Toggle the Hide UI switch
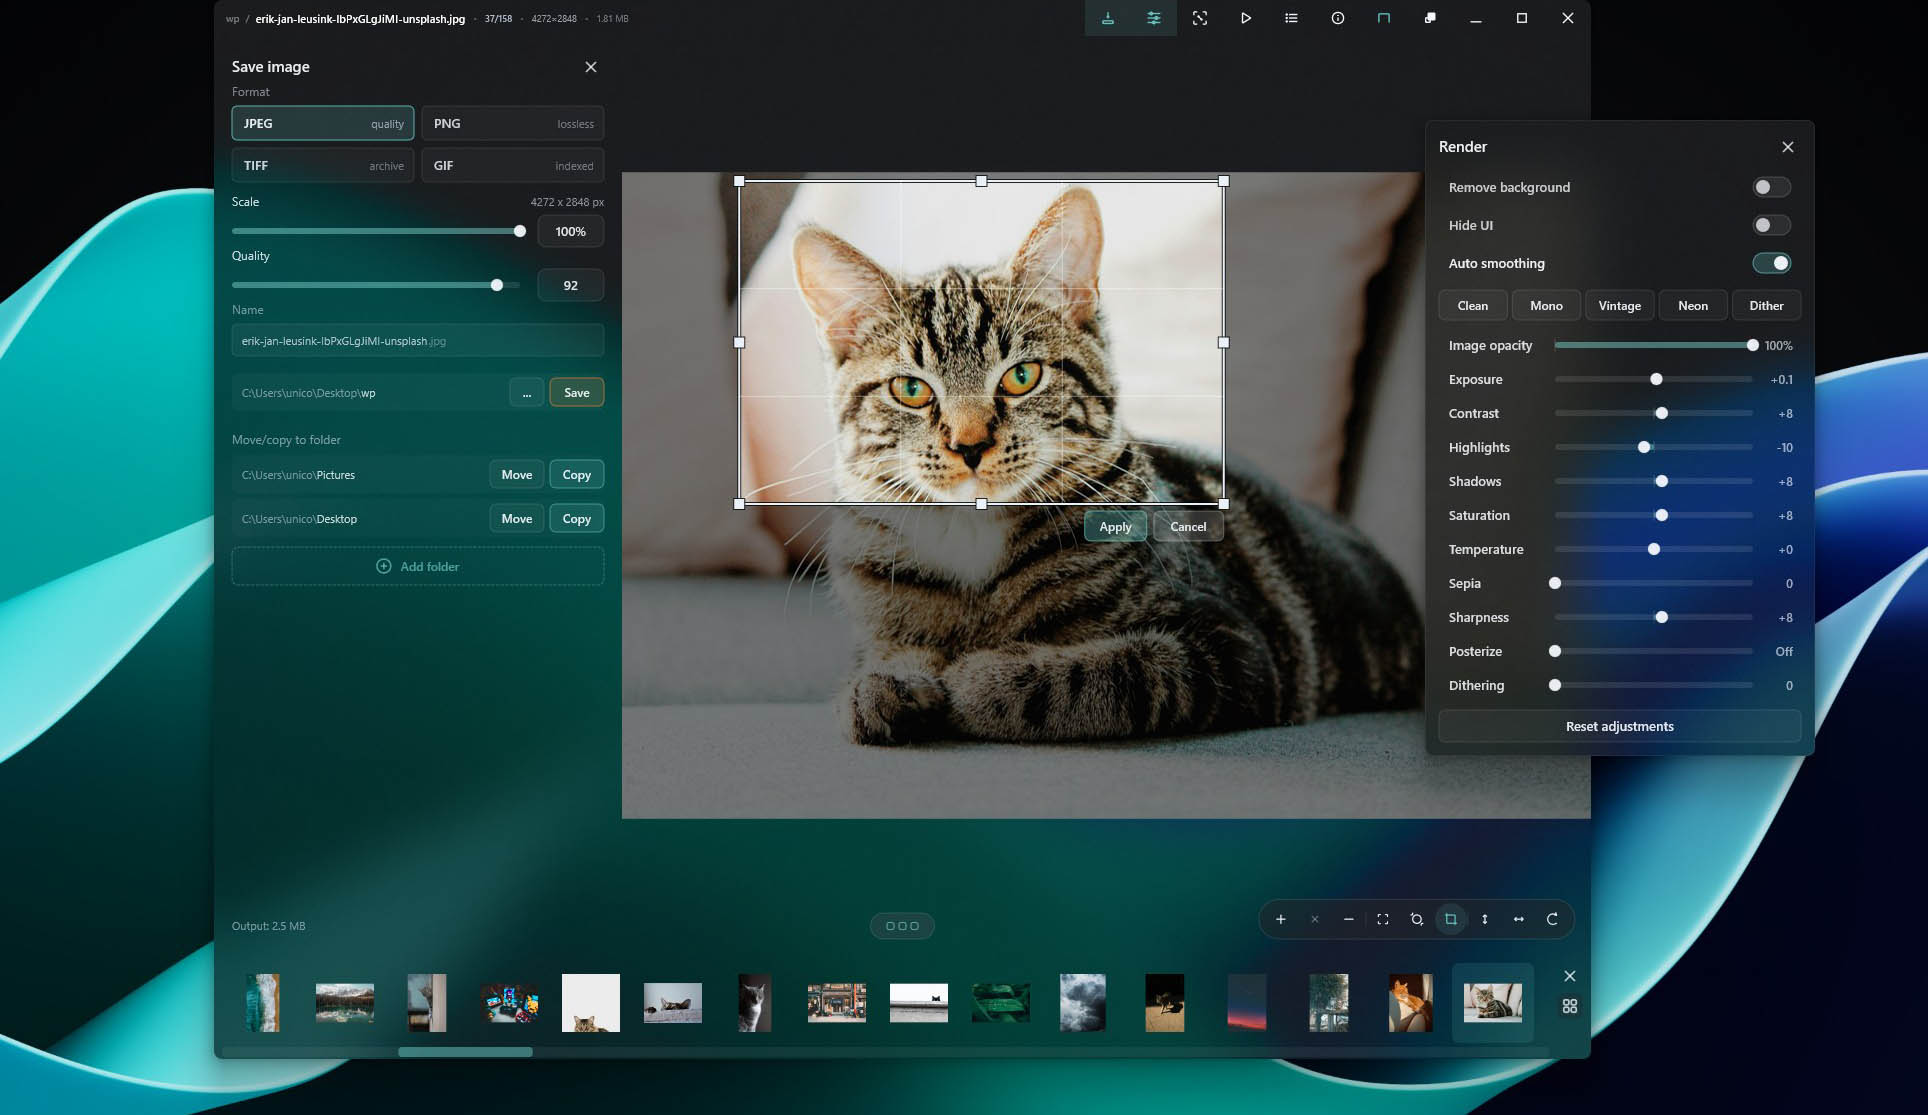Viewport: 1928px width, 1115px height. click(x=1771, y=225)
